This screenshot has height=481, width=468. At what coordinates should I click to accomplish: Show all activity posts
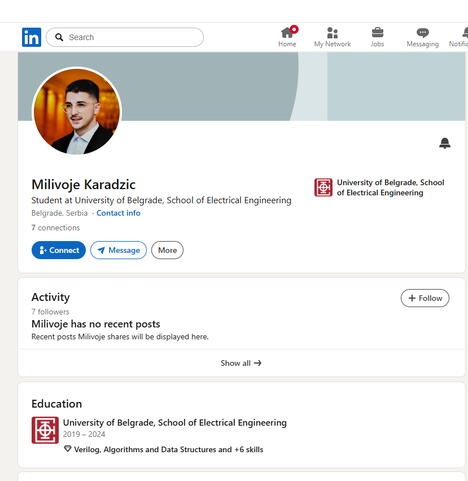(241, 363)
